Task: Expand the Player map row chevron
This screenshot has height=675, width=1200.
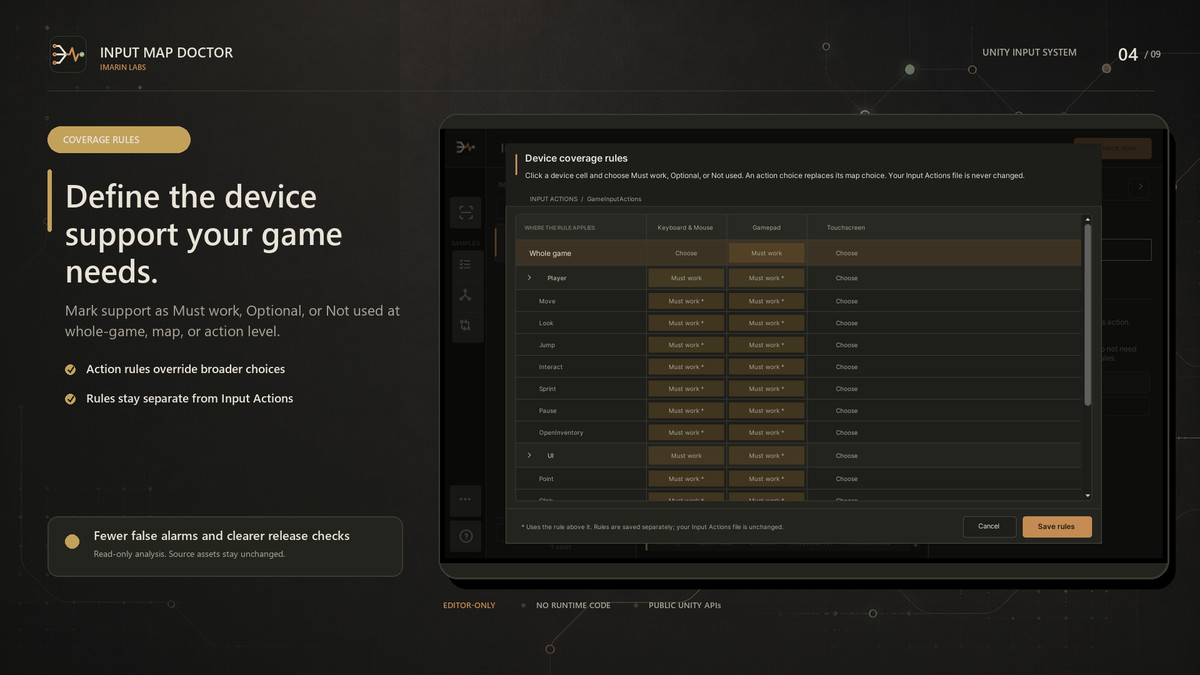Action: click(x=529, y=278)
